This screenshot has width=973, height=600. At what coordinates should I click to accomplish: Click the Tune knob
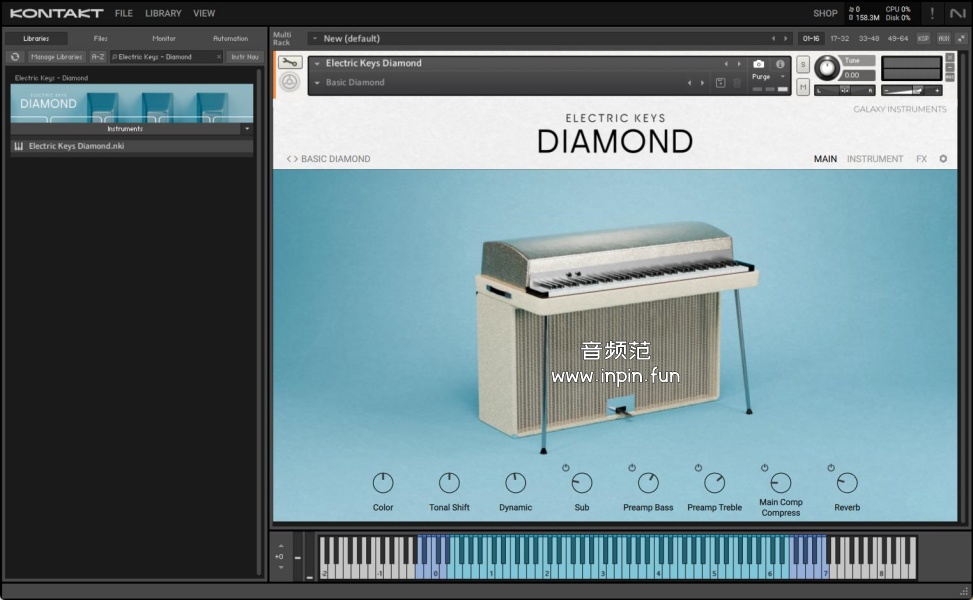click(x=827, y=68)
